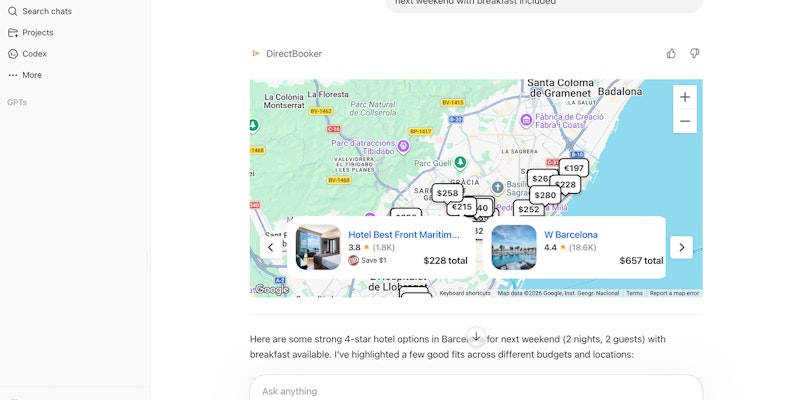Select the $252 map price marker
Viewport: 800px width, 400px height.
(x=529, y=209)
